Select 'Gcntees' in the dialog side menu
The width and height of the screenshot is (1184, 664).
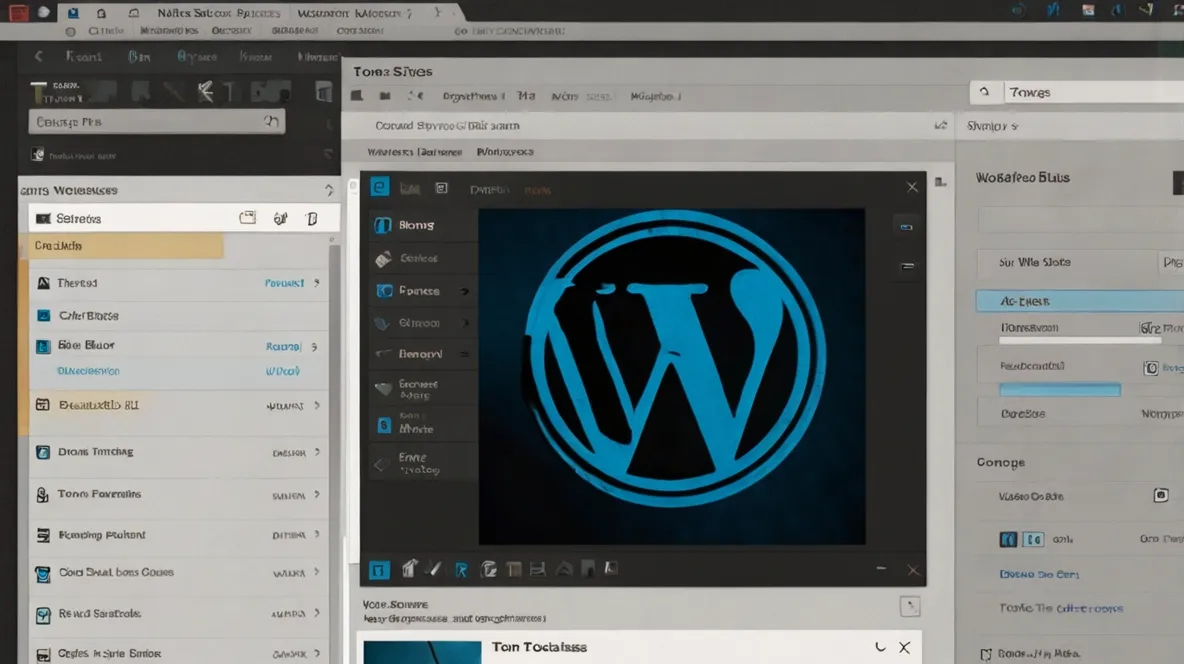point(424,258)
